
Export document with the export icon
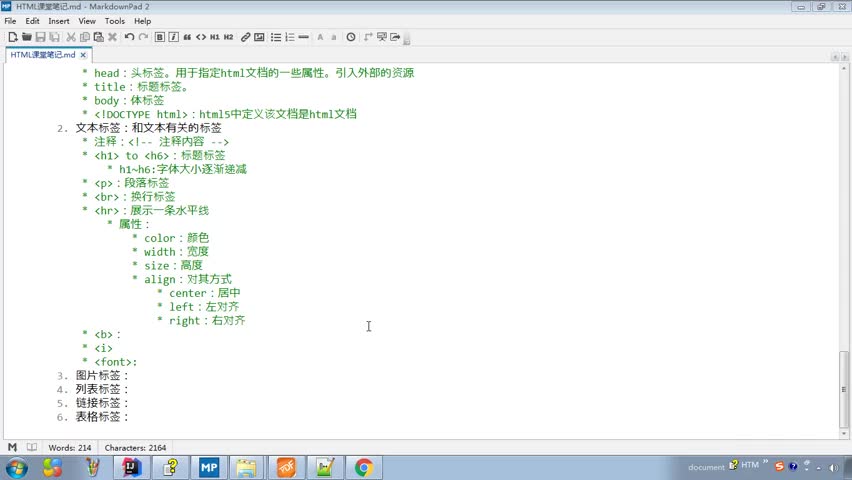396,37
